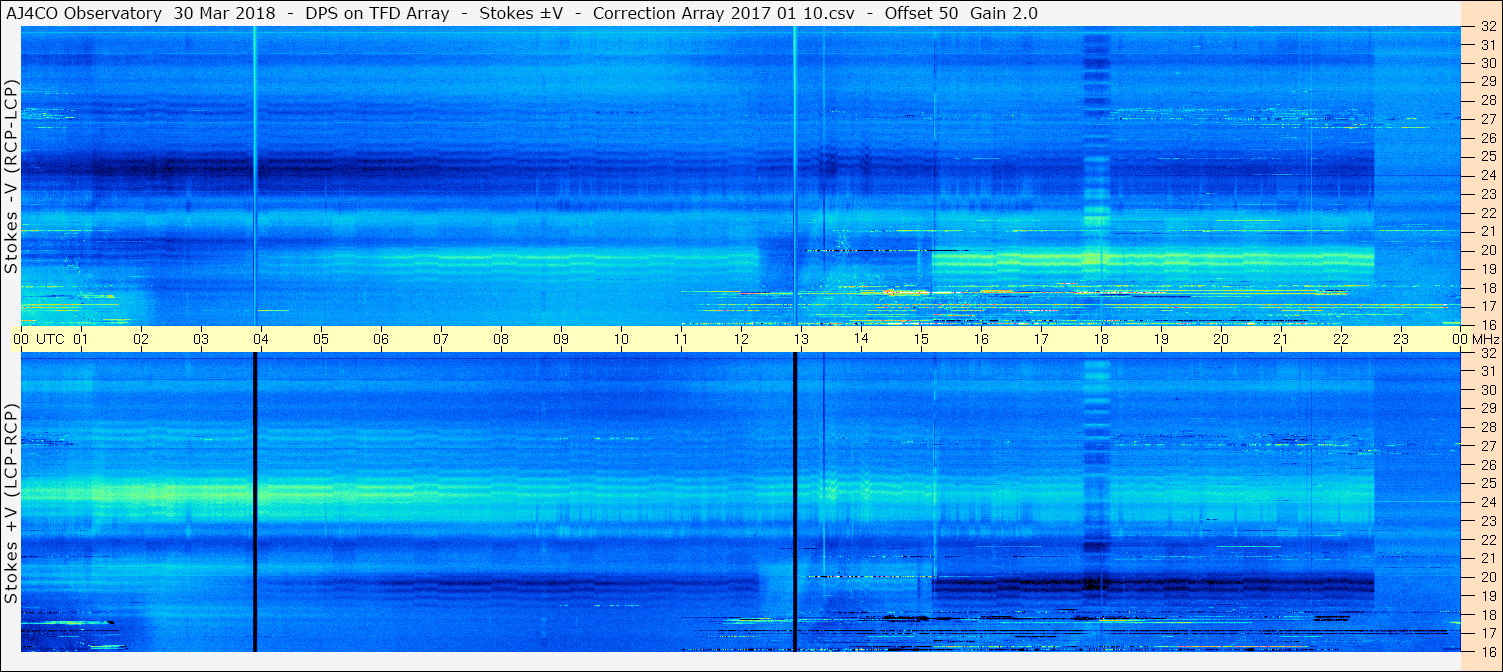Click the 18 MHz label of lower Stokes +V panel
This screenshot has width=1503, height=672.
tap(1487, 615)
